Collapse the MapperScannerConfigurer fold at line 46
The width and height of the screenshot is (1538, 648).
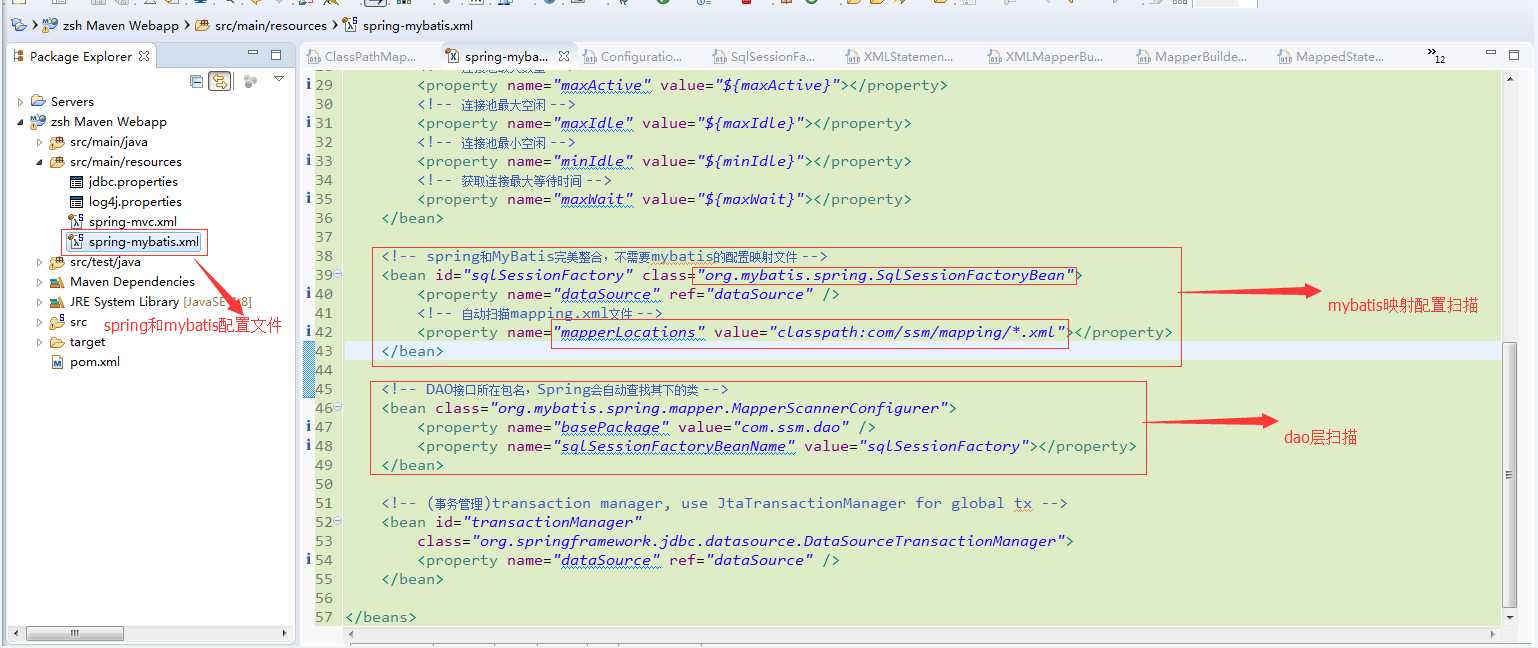tap(338, 408)
